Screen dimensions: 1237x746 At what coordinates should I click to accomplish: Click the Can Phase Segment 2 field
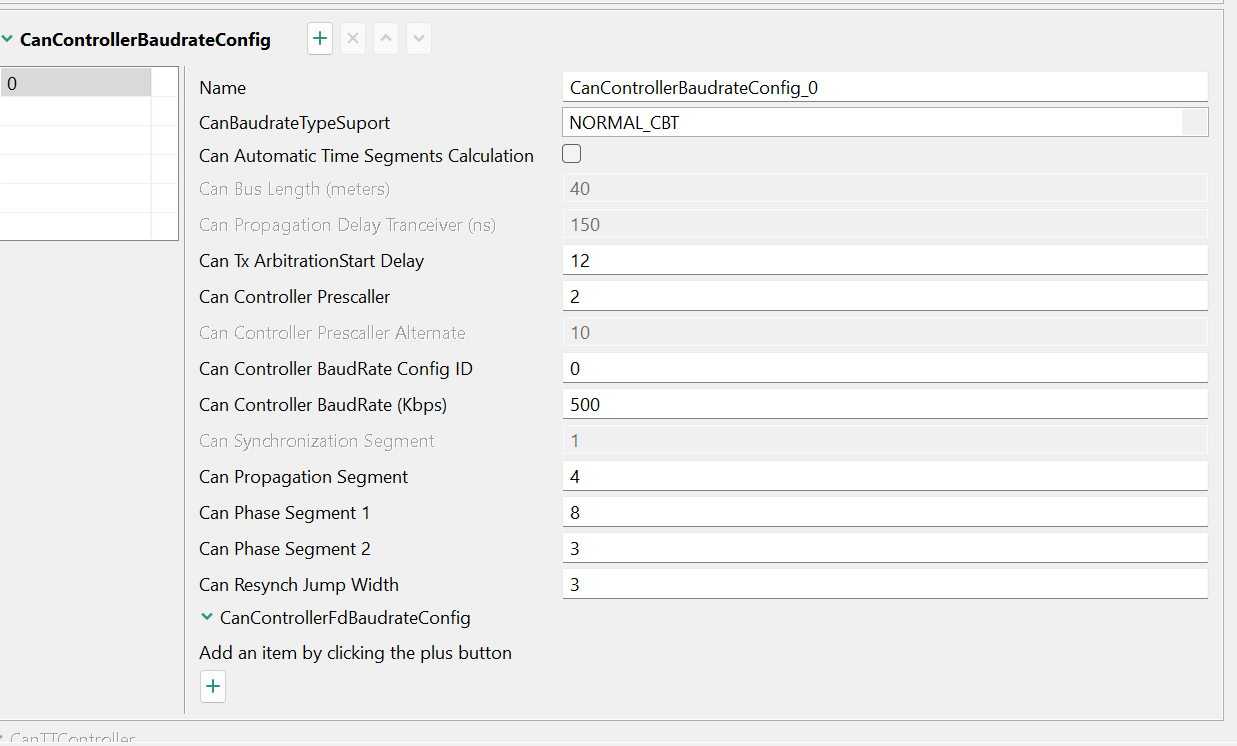[x=884, y=548]
